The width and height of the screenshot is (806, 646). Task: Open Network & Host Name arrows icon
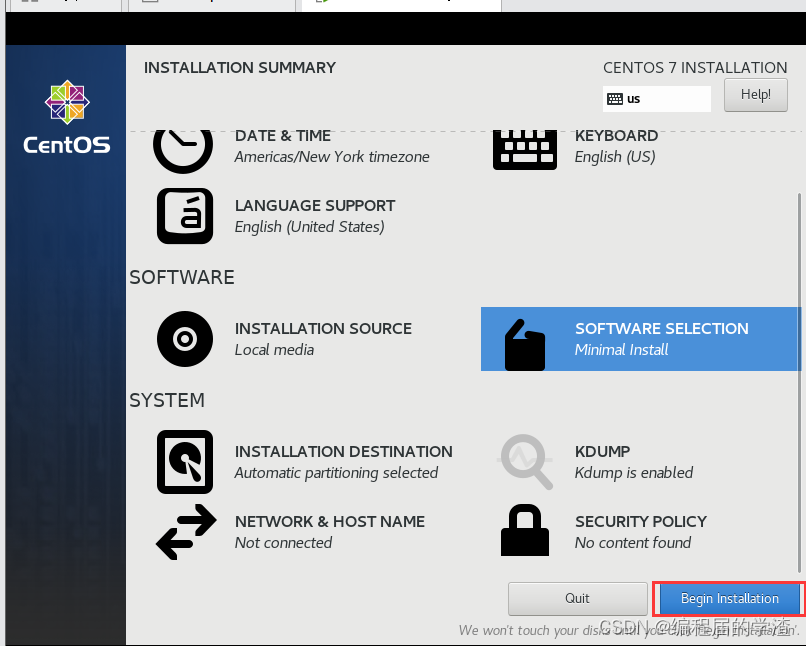point(186,532)
